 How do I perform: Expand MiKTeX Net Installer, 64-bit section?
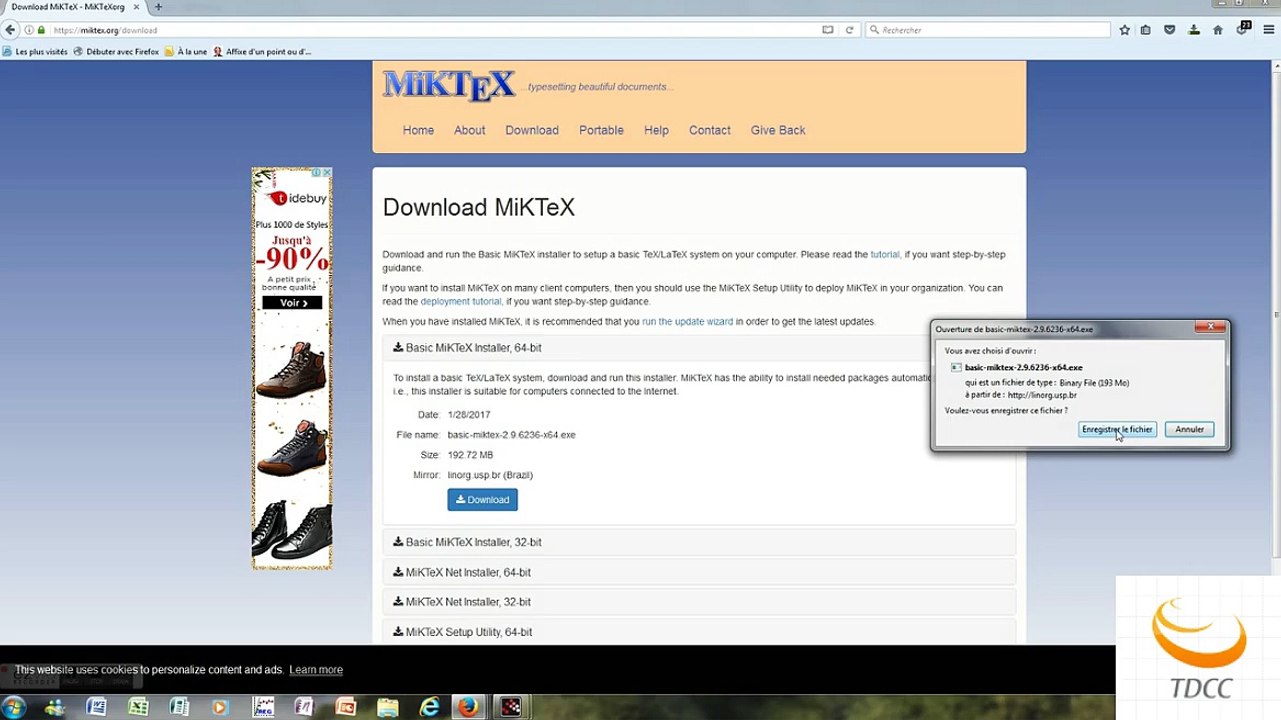point(699,572)
